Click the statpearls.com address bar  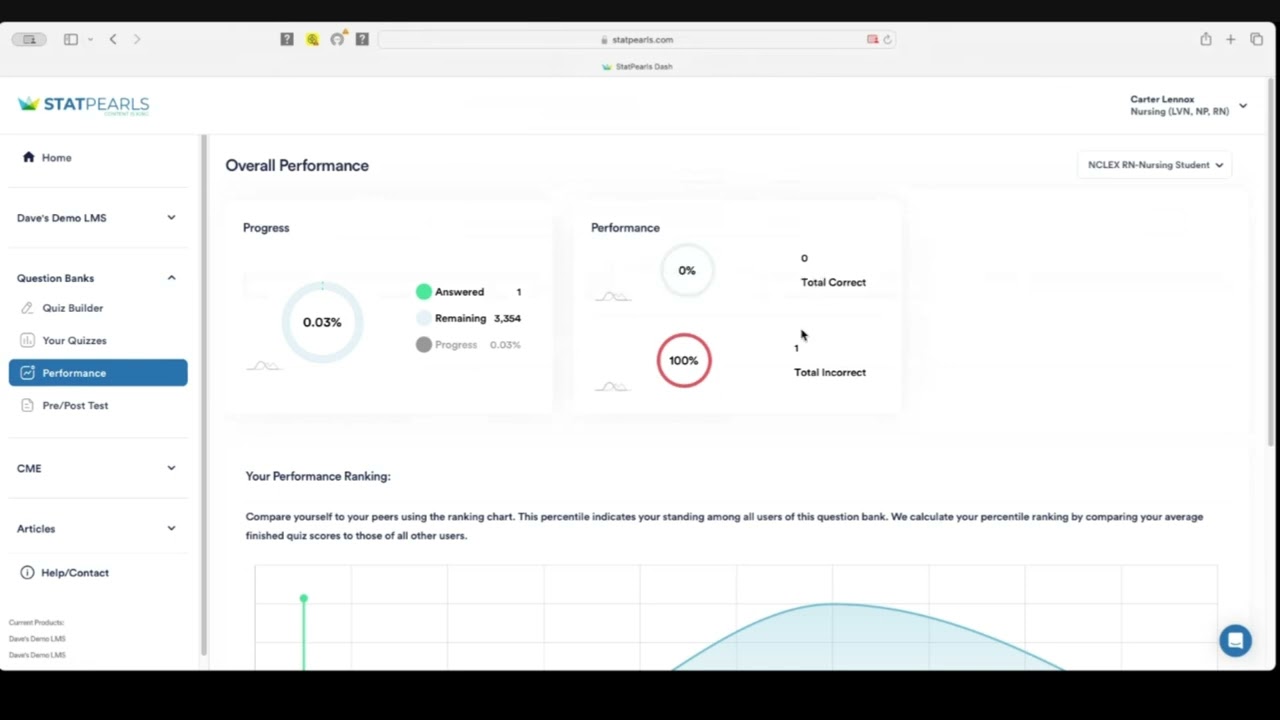point(637,40)
